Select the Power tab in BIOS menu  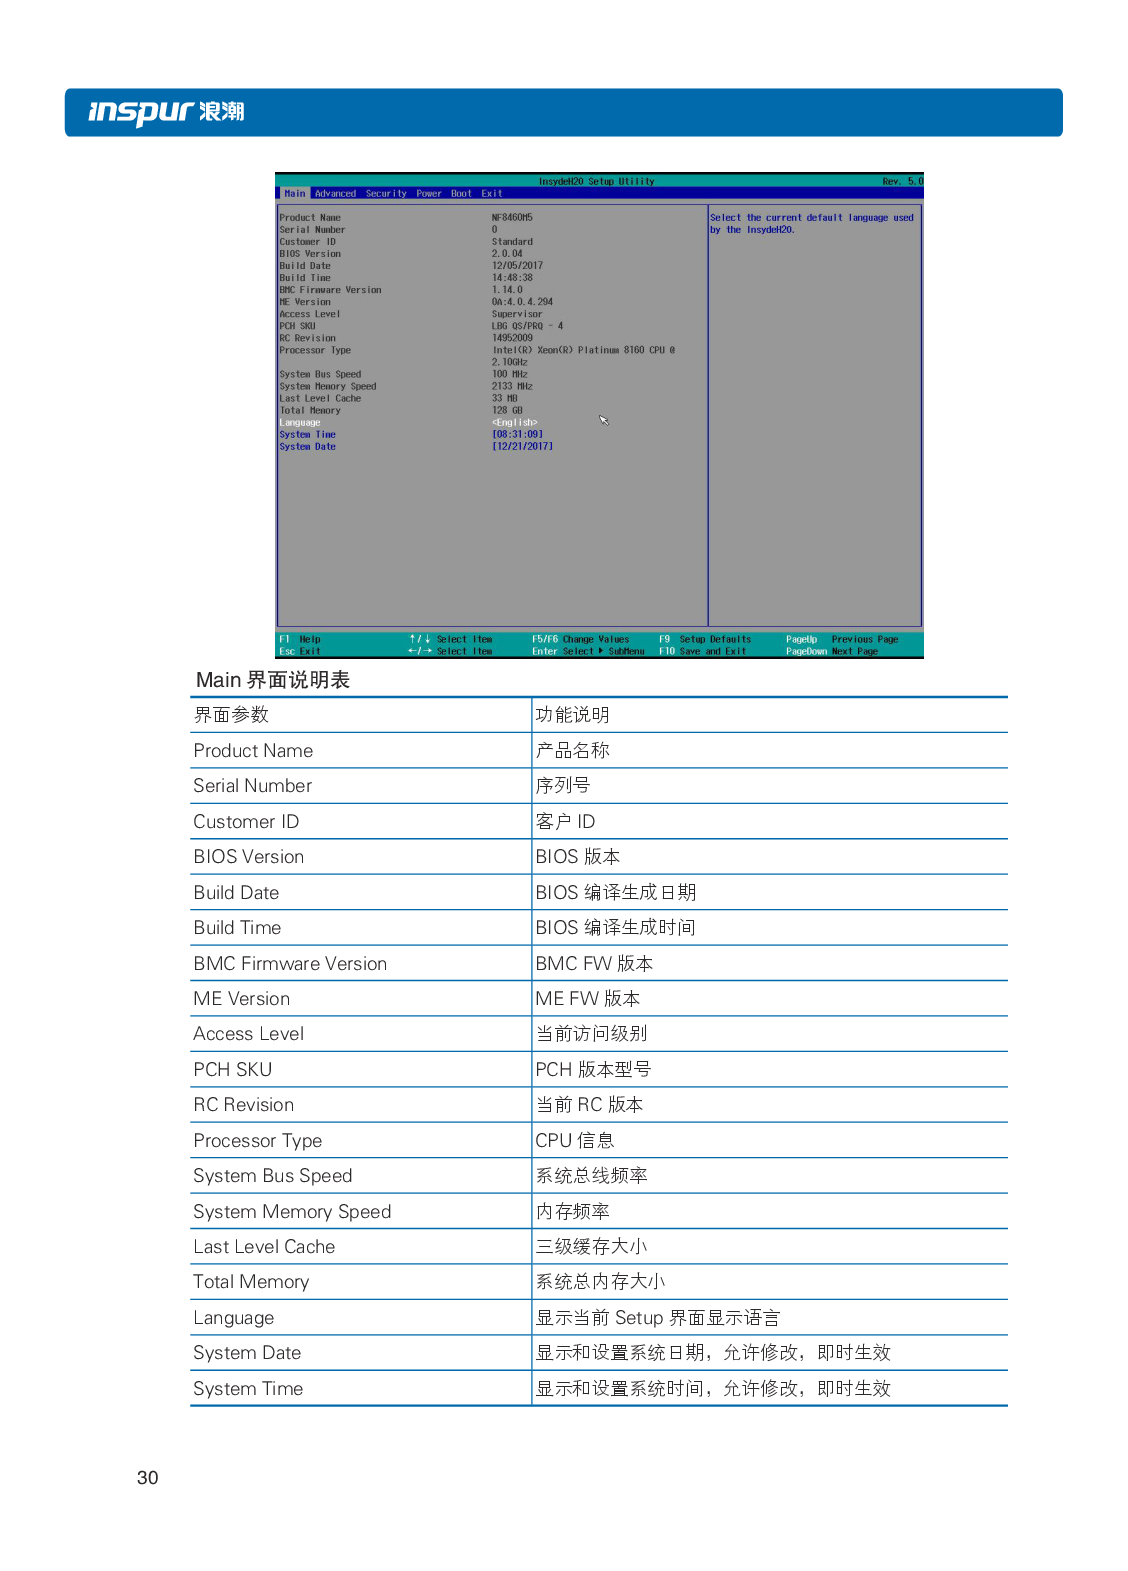pyautogui.click(x=429, y=194)
